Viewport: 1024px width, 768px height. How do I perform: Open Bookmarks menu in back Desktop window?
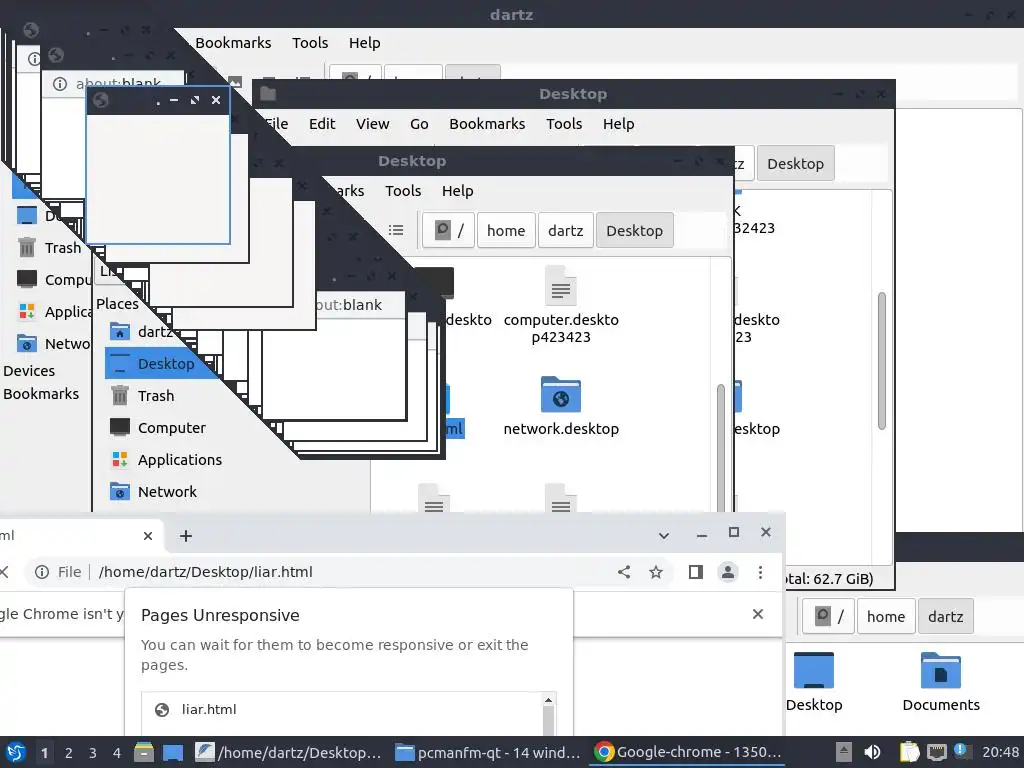[x=487, y=123]
